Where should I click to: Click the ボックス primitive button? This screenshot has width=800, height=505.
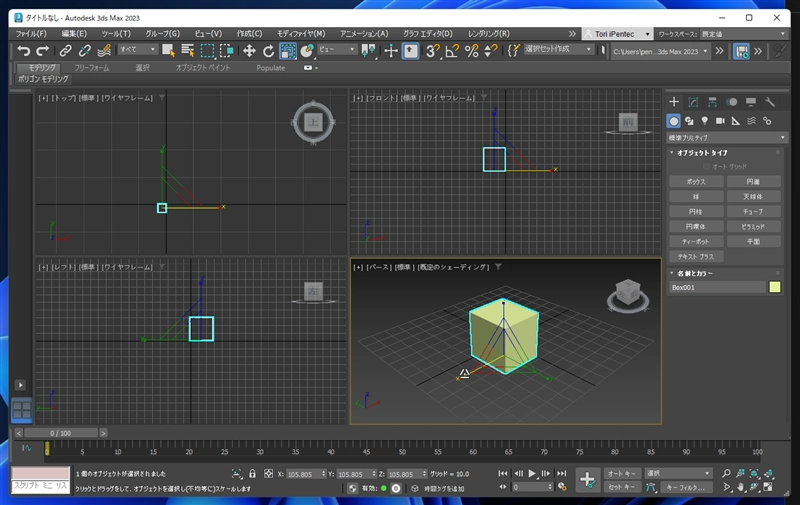click(x=696, y=182)
